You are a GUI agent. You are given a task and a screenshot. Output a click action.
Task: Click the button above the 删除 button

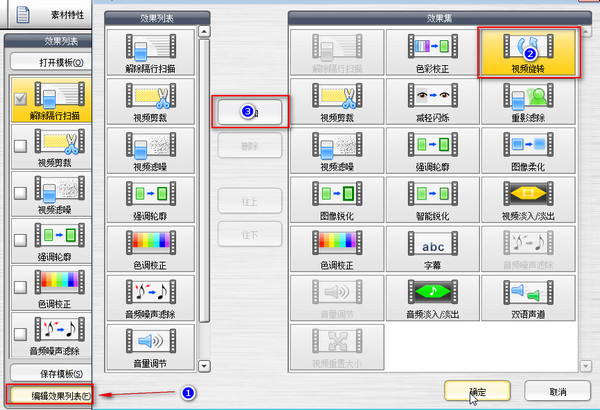click(250, 112)
